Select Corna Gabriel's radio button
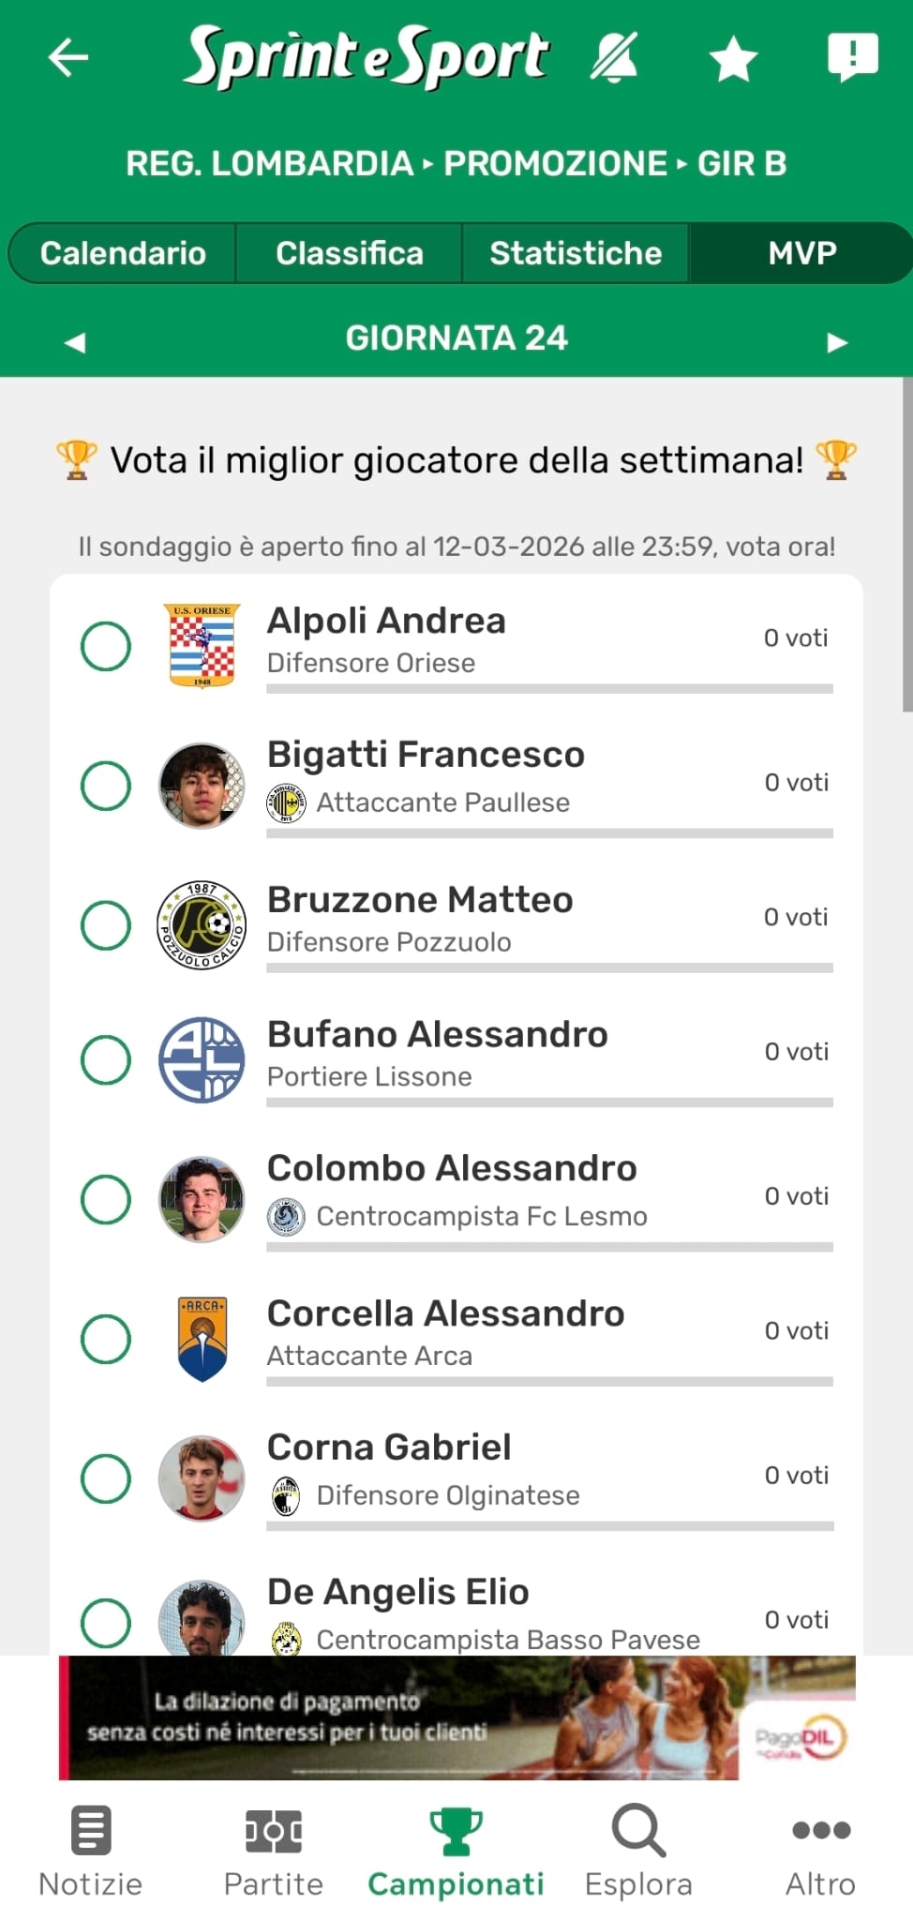The image size is (913, 1920). tap(106, 1478)
